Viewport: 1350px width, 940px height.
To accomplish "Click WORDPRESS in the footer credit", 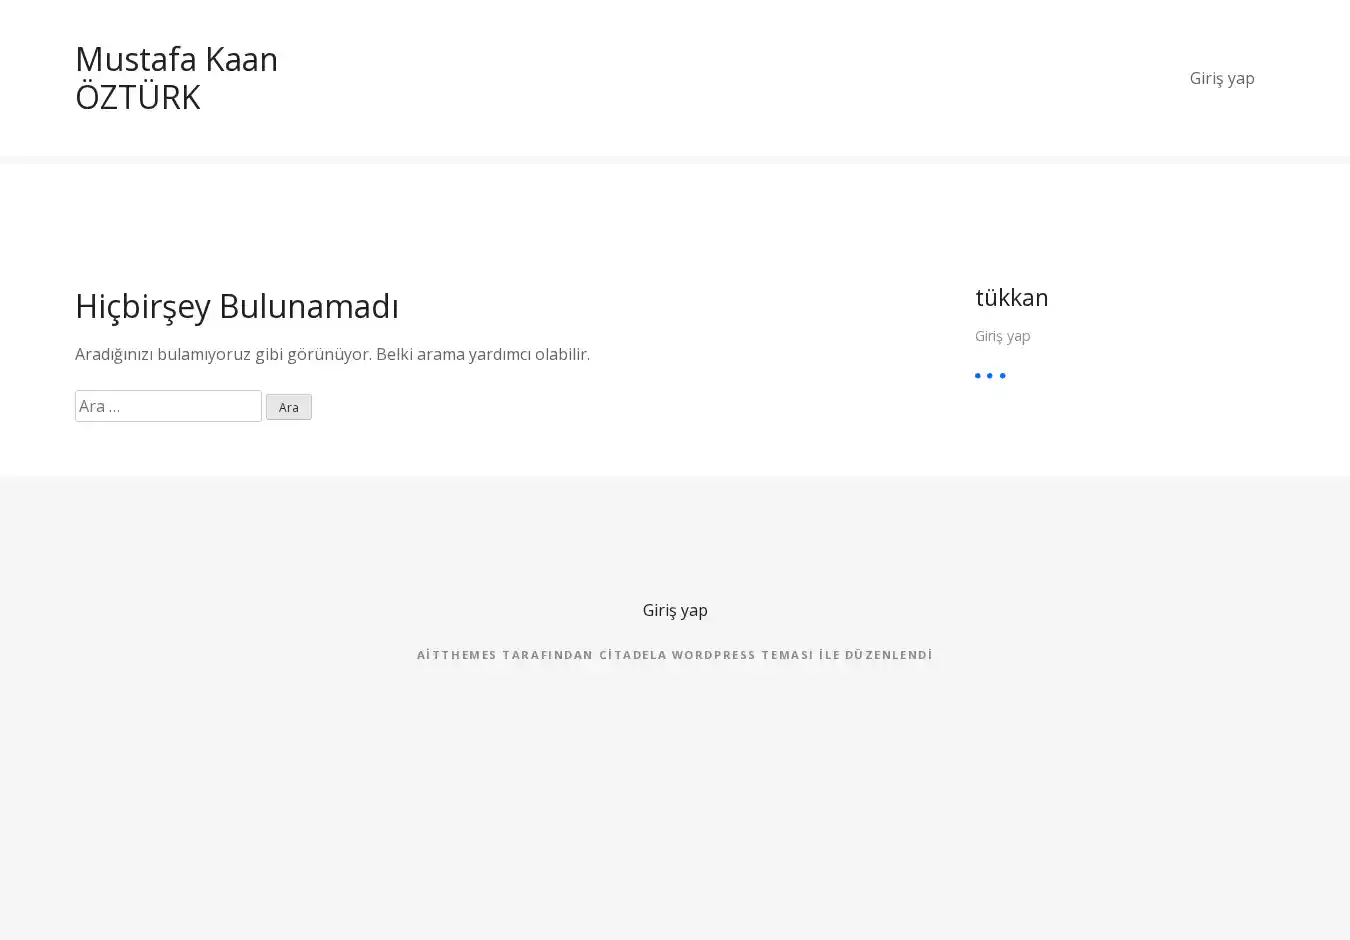I will pos(713,655).
